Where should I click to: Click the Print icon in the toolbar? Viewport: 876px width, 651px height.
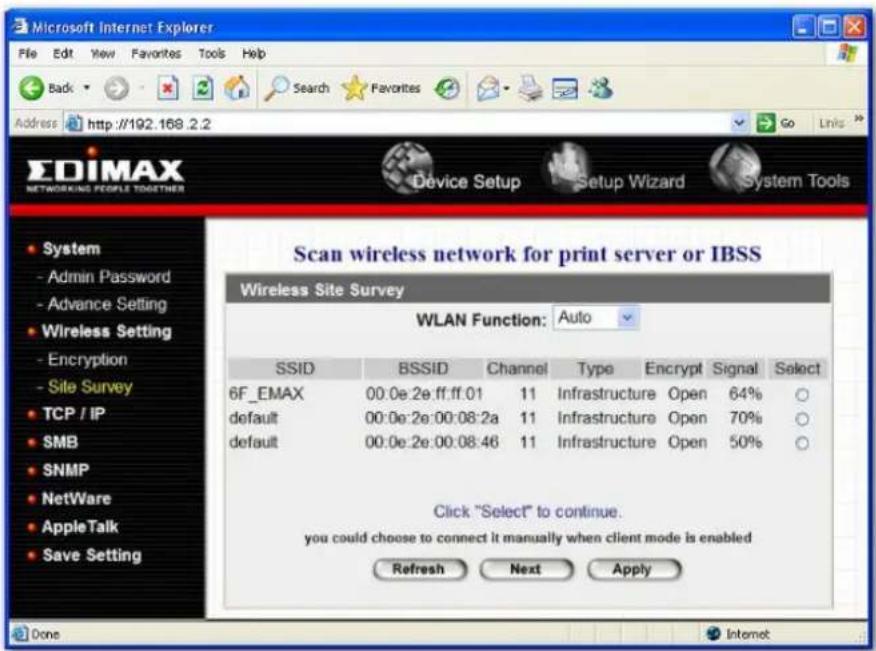pyautogui.click(x=530, y=88)
